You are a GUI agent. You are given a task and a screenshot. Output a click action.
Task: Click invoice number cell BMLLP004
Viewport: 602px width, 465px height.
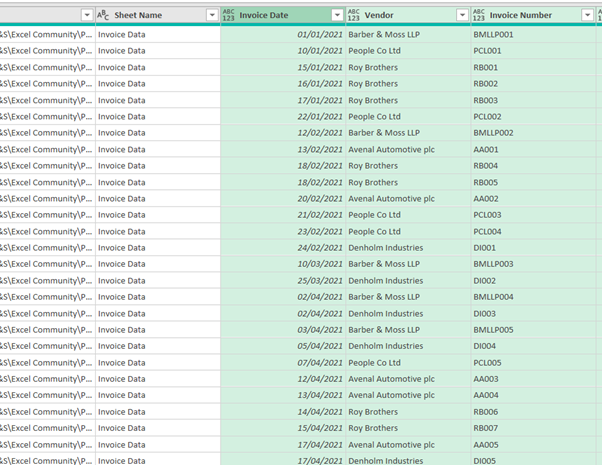[x=533, y=297]
